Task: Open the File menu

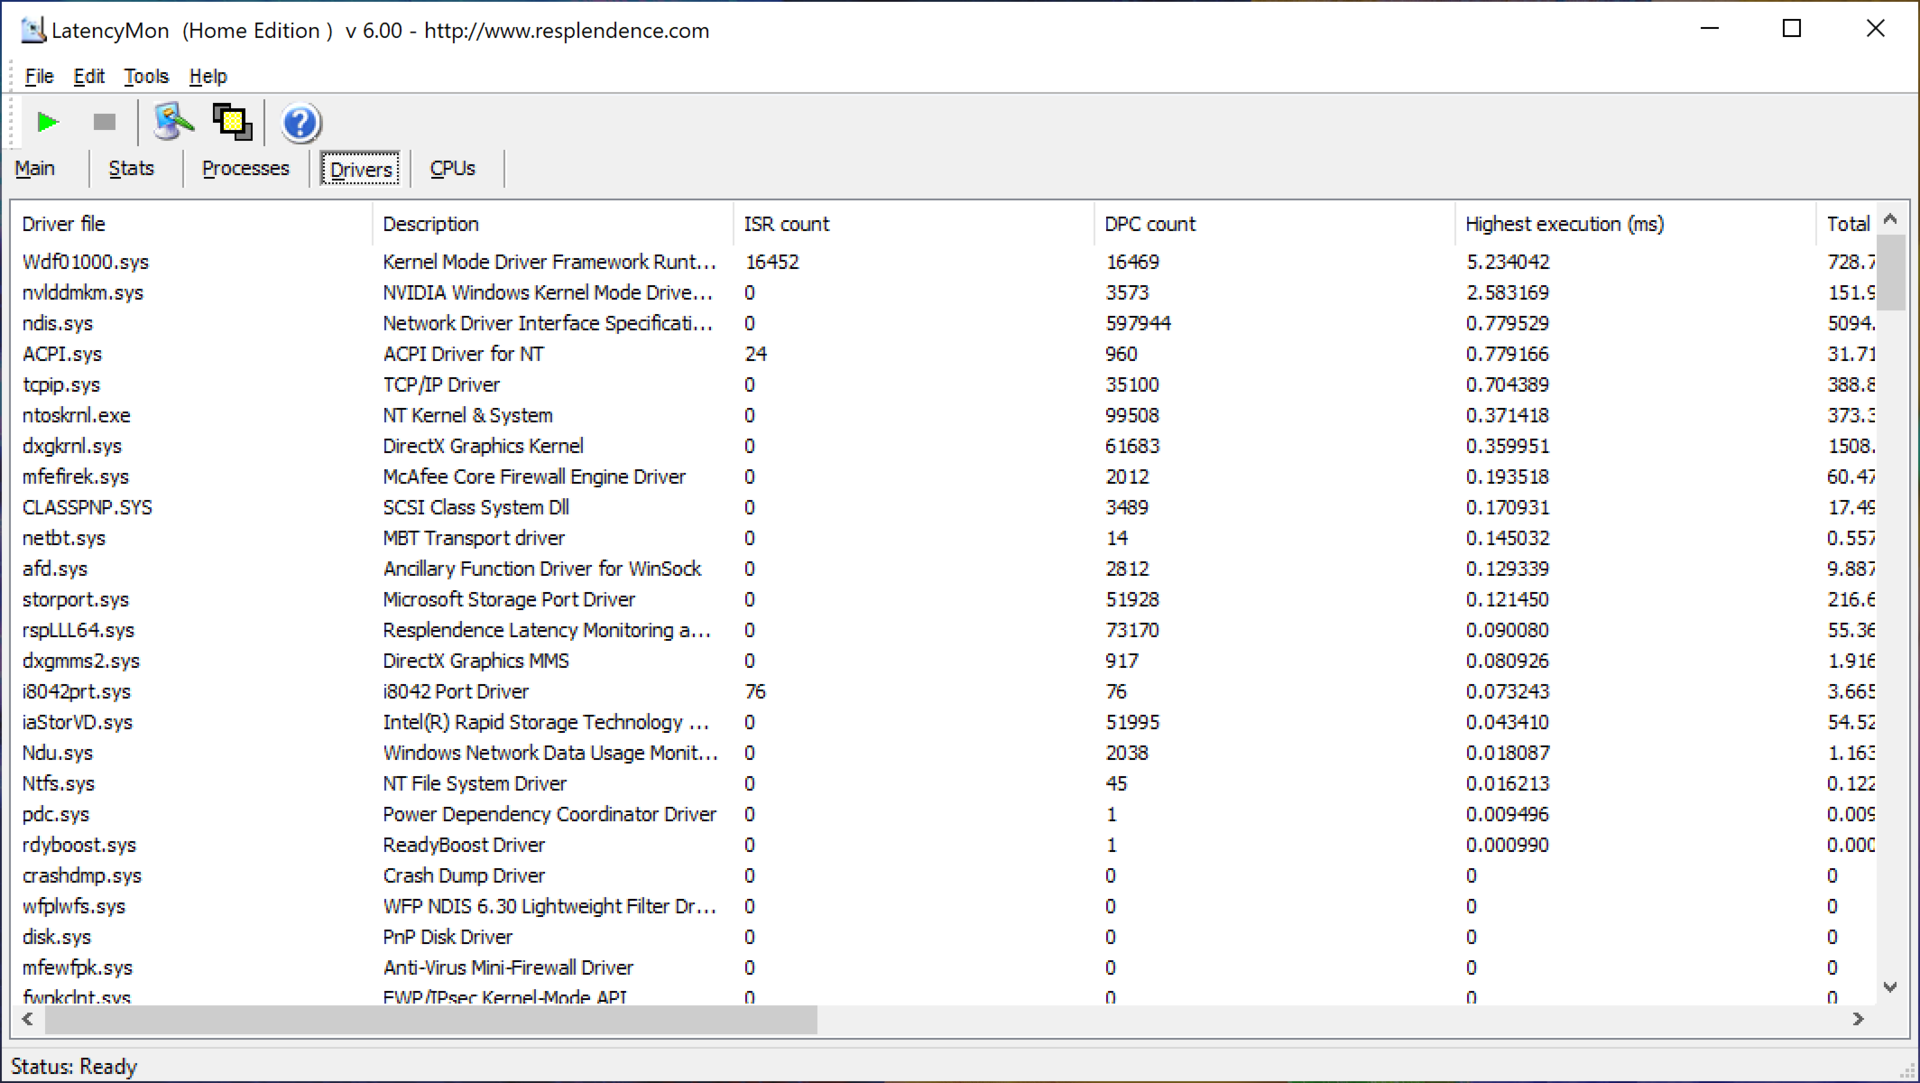Action: tap(39, 76)
